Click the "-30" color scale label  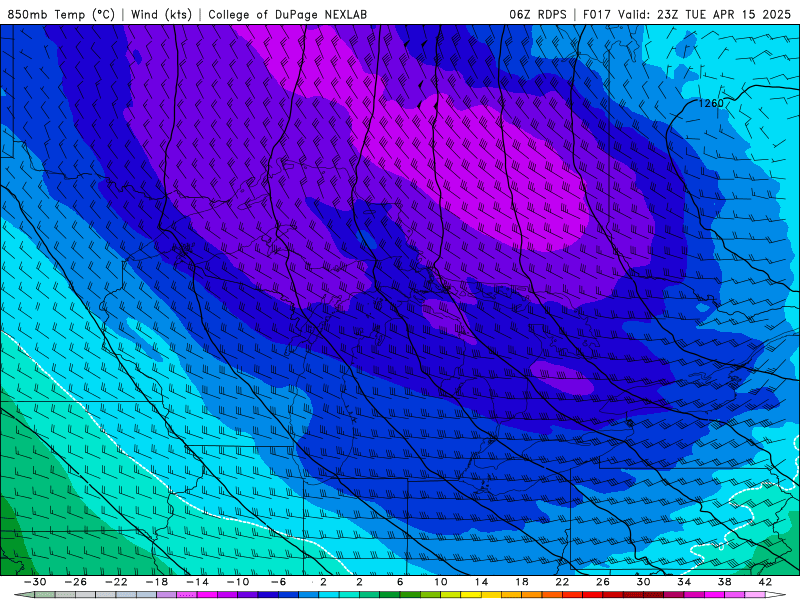(35, 582)
